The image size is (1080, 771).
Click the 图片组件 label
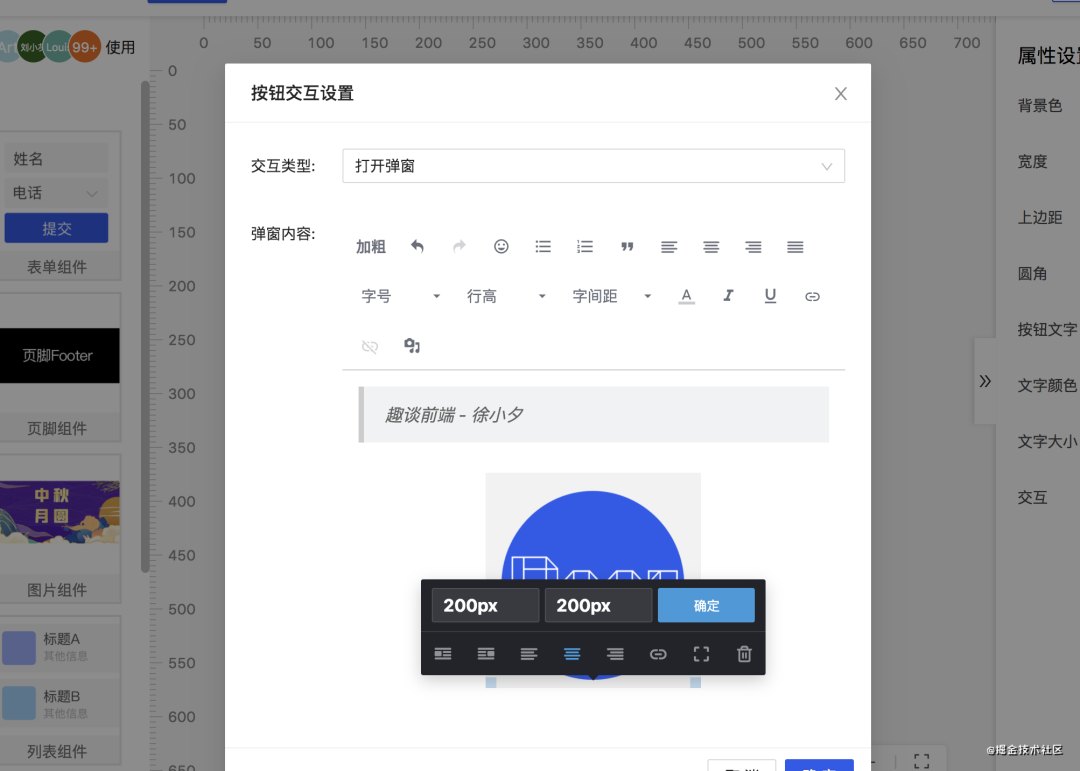pos(56,590)
